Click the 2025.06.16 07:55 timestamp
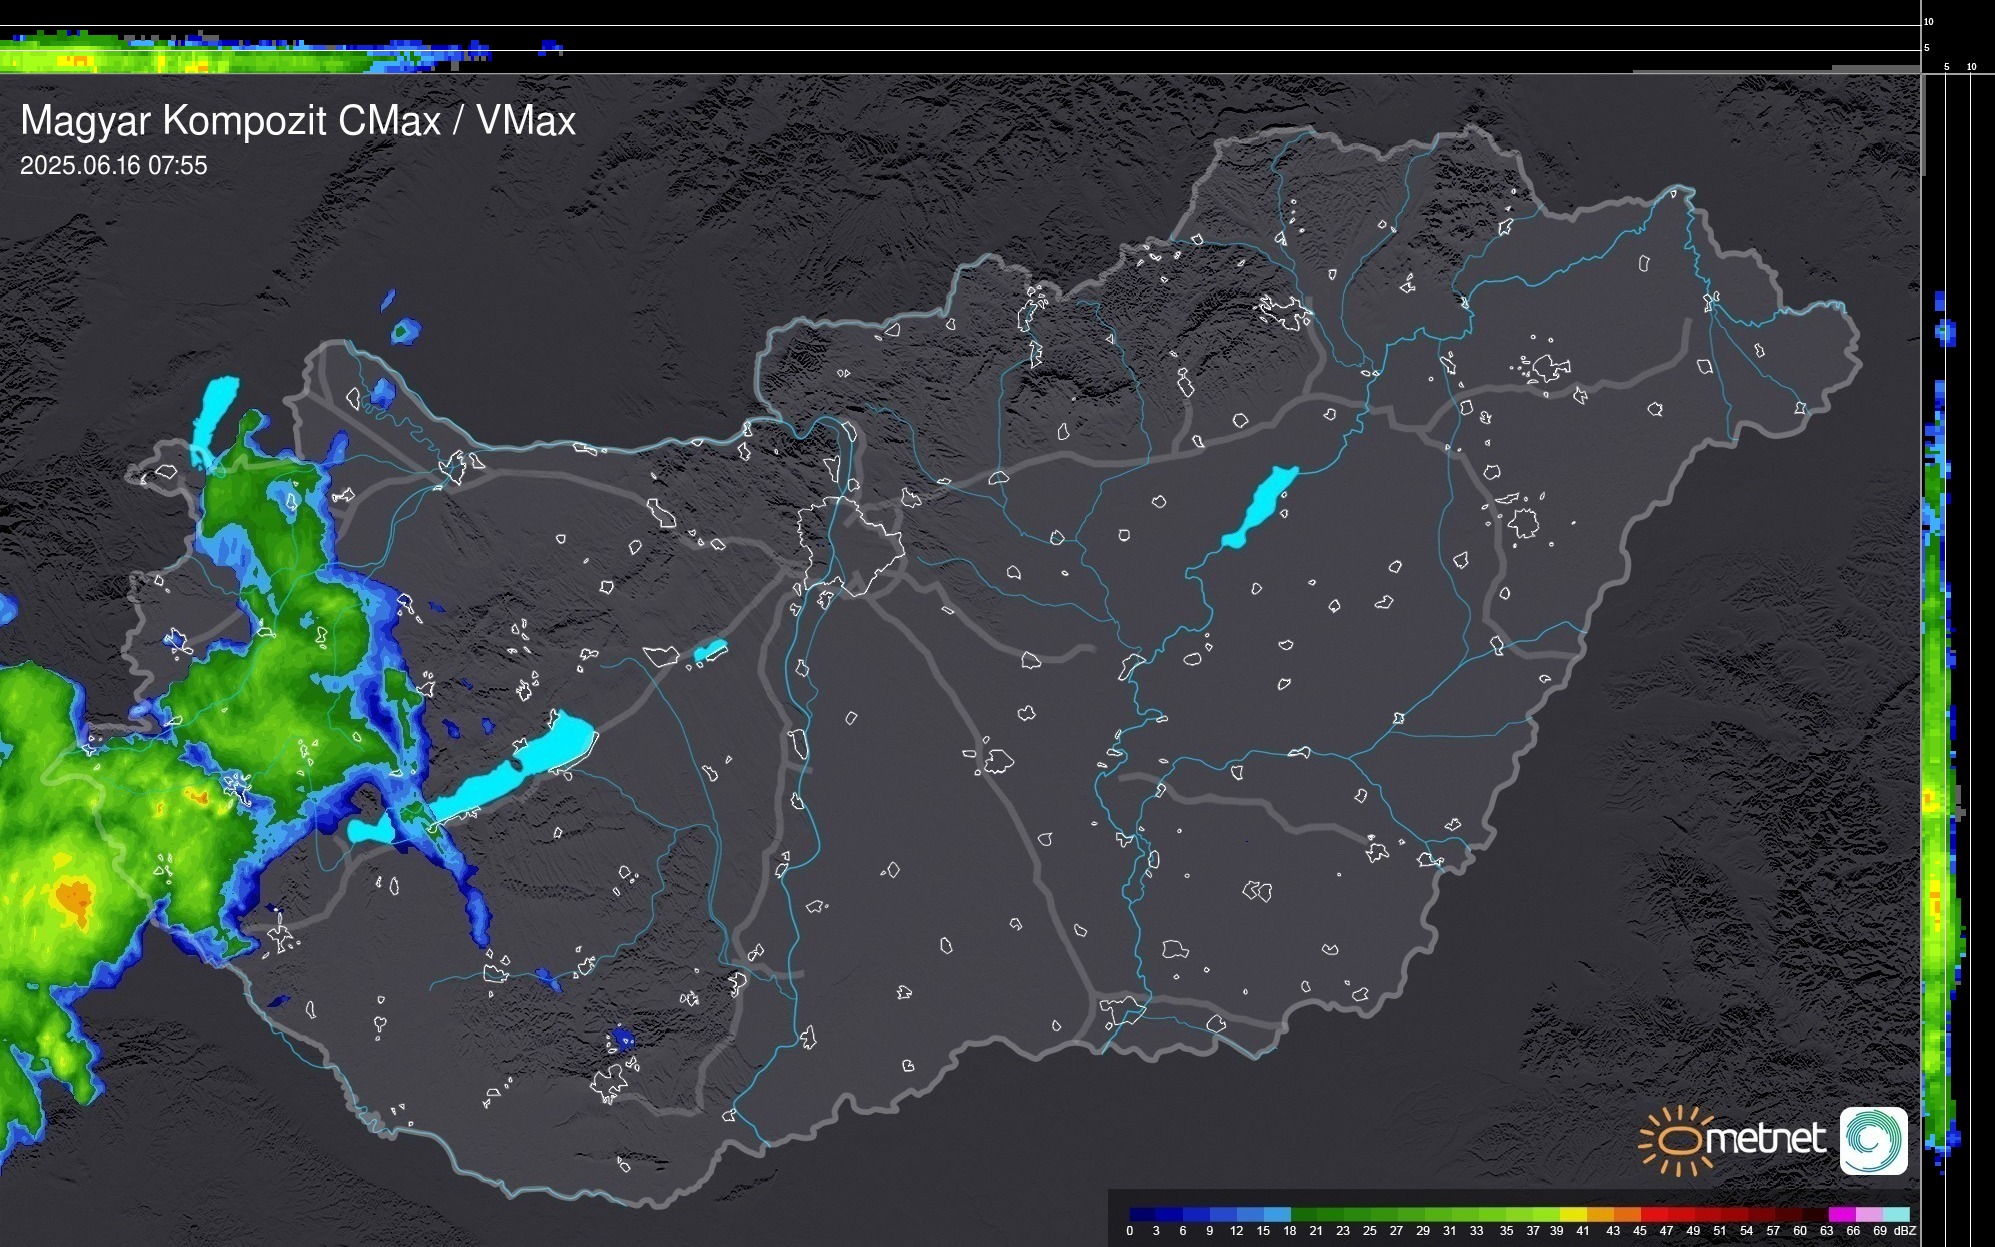Viewport: 1995px width, 1247px height. [x=113, y=165]
